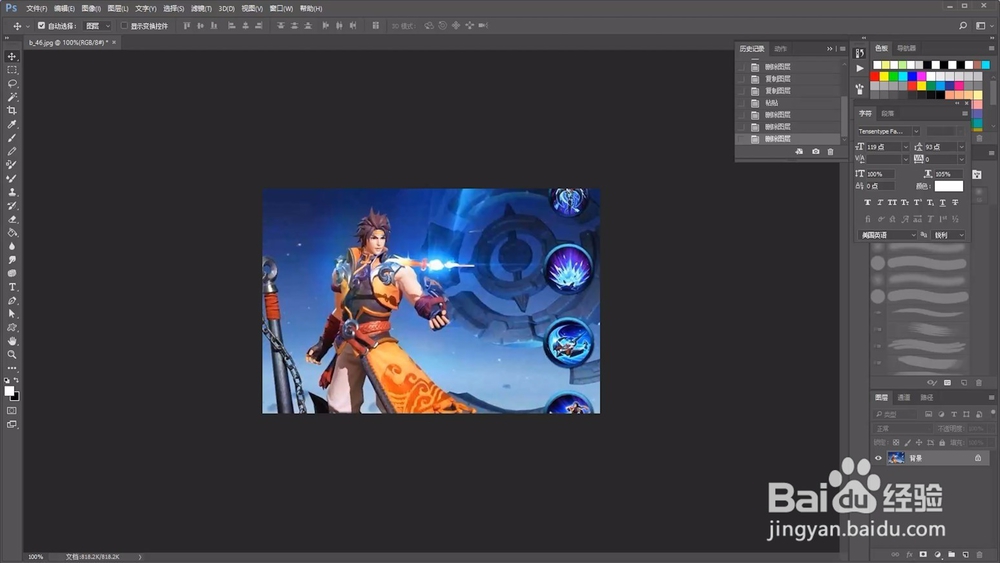Select the Path Selection arrow tool

point(11,314)
